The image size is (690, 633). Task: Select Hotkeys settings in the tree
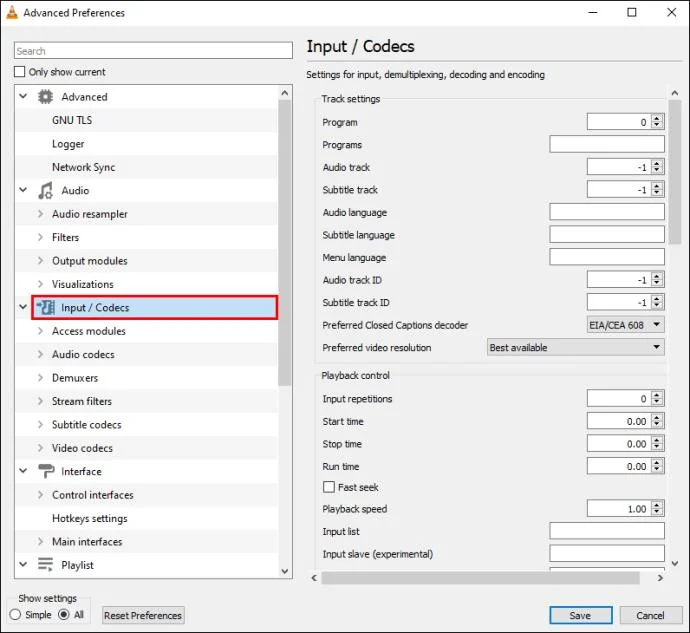(90, 518)
